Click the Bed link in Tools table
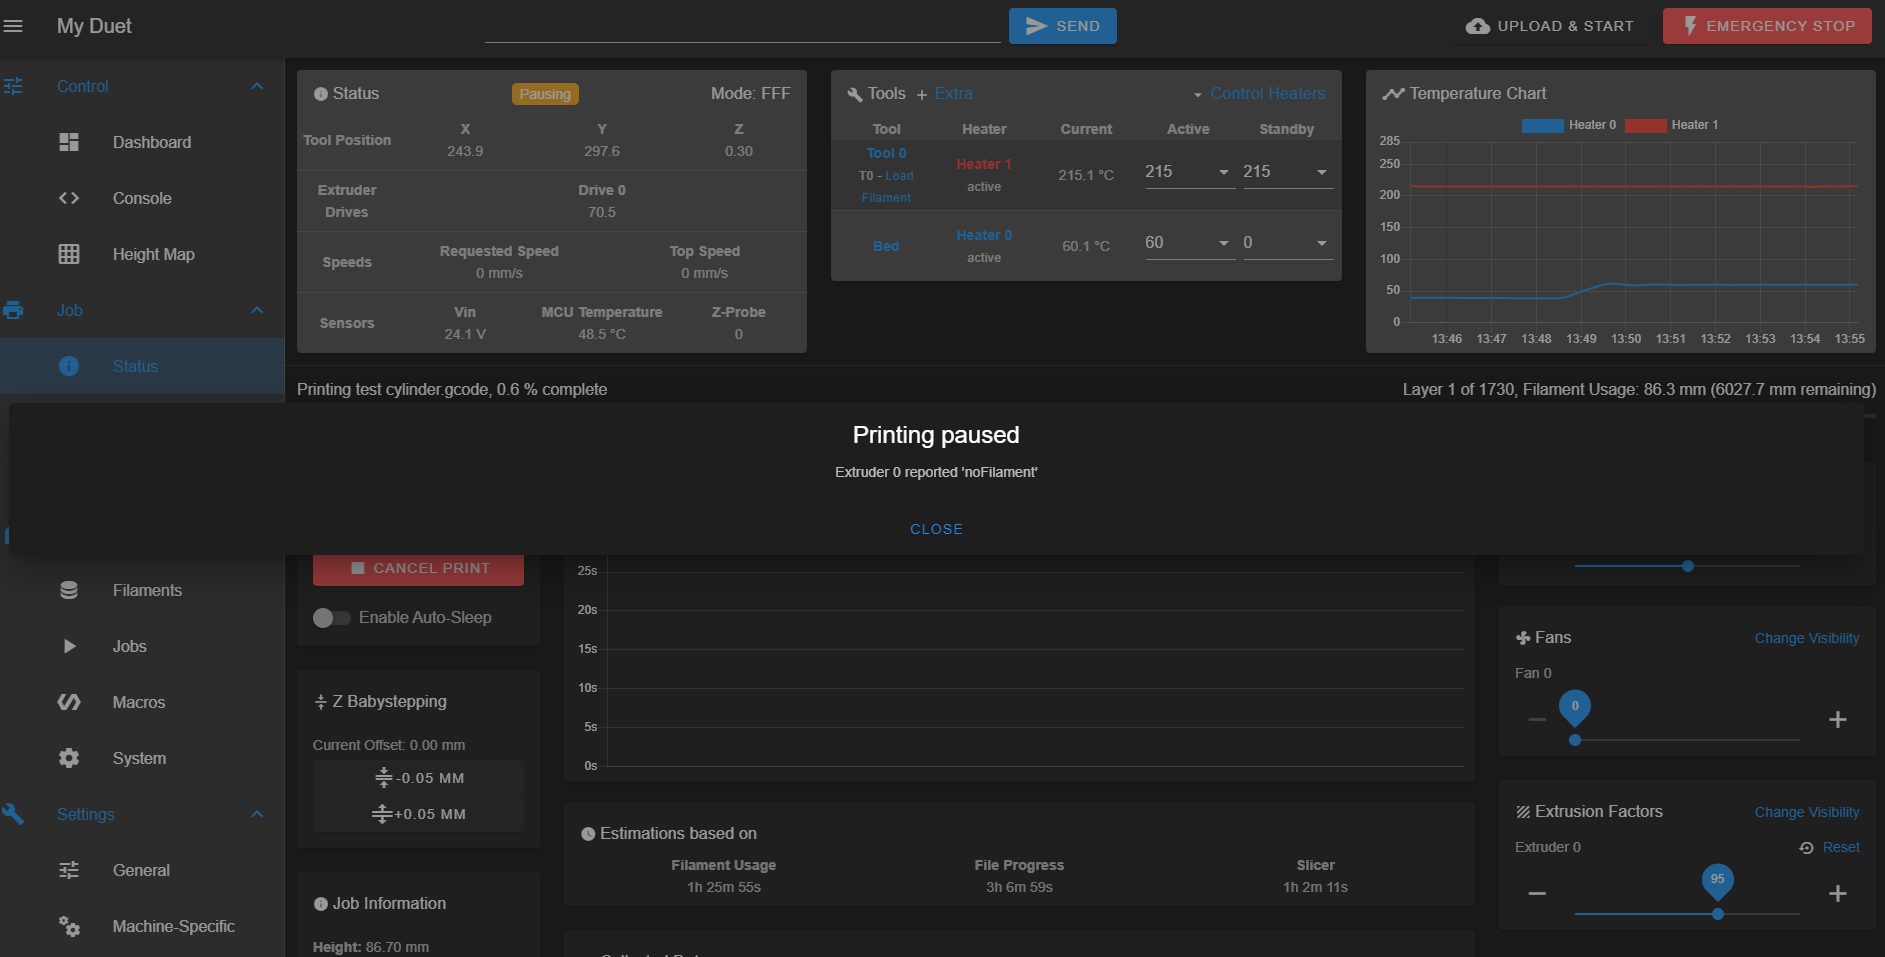Screen dimensions: 1885x957 (x=886, y=246)
